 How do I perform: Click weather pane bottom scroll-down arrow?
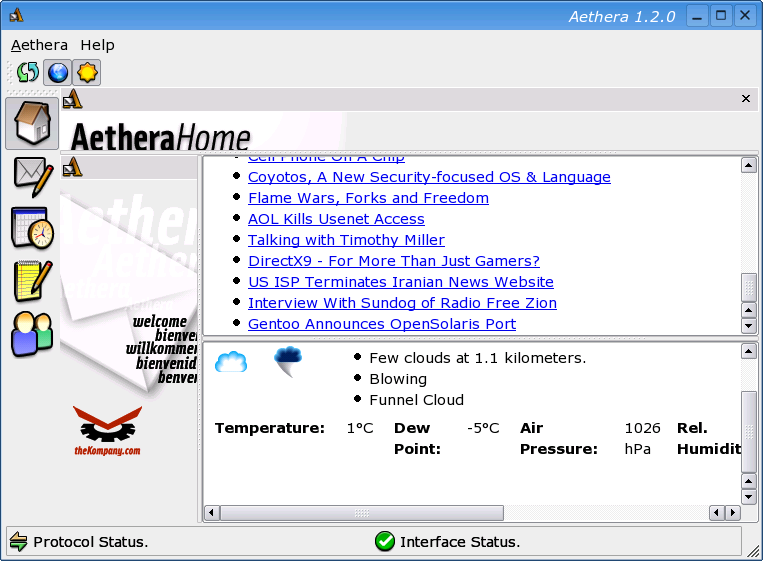(x=748, y=497)
